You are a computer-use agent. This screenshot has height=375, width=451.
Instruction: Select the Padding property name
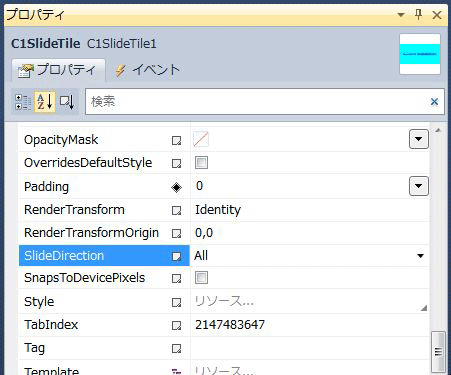click(x=46, y=187)
